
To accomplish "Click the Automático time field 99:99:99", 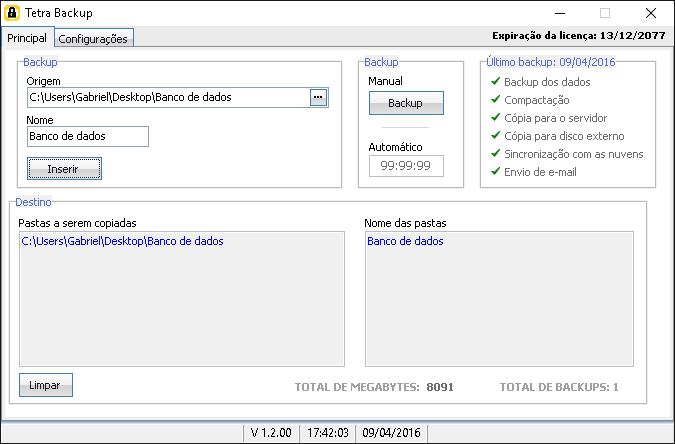I will 406,166.
